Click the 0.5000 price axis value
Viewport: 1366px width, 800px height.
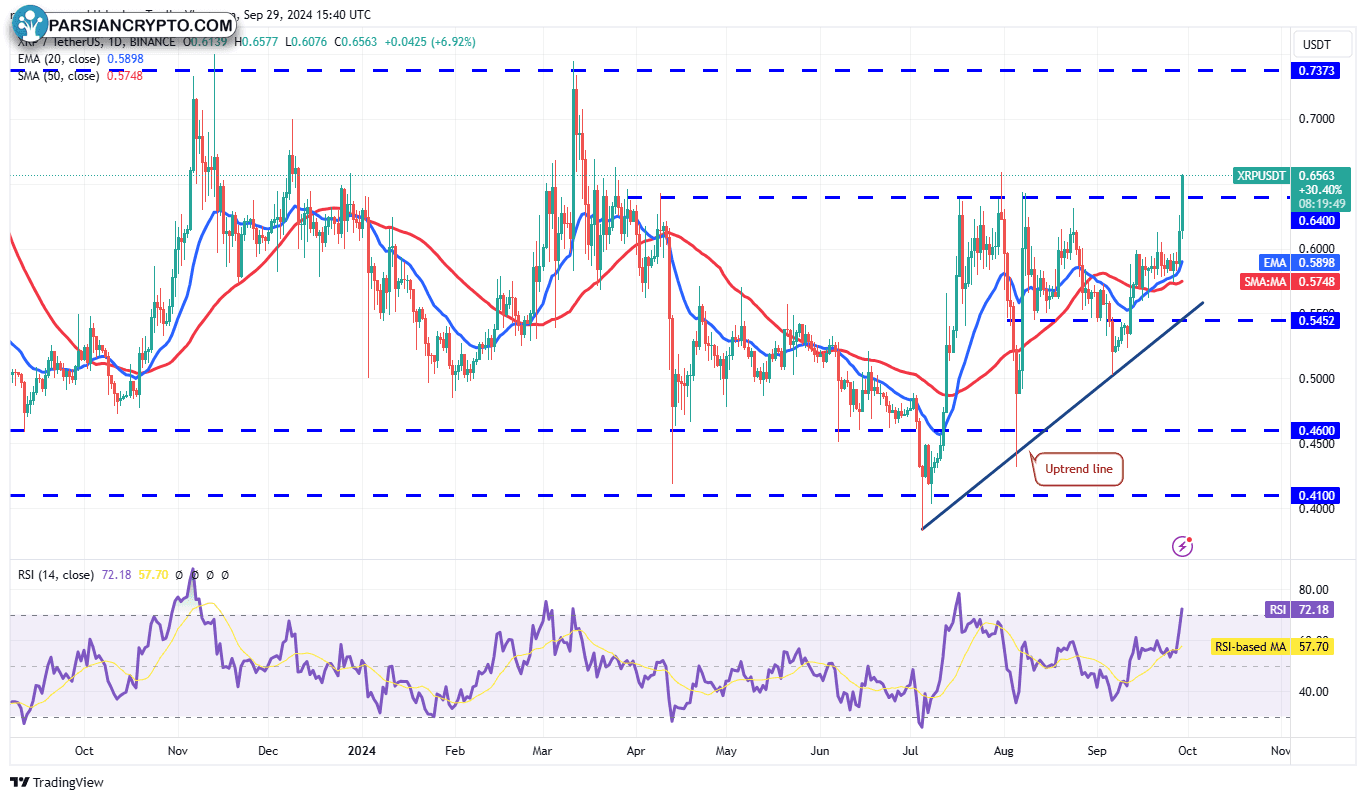point(1317,378)
